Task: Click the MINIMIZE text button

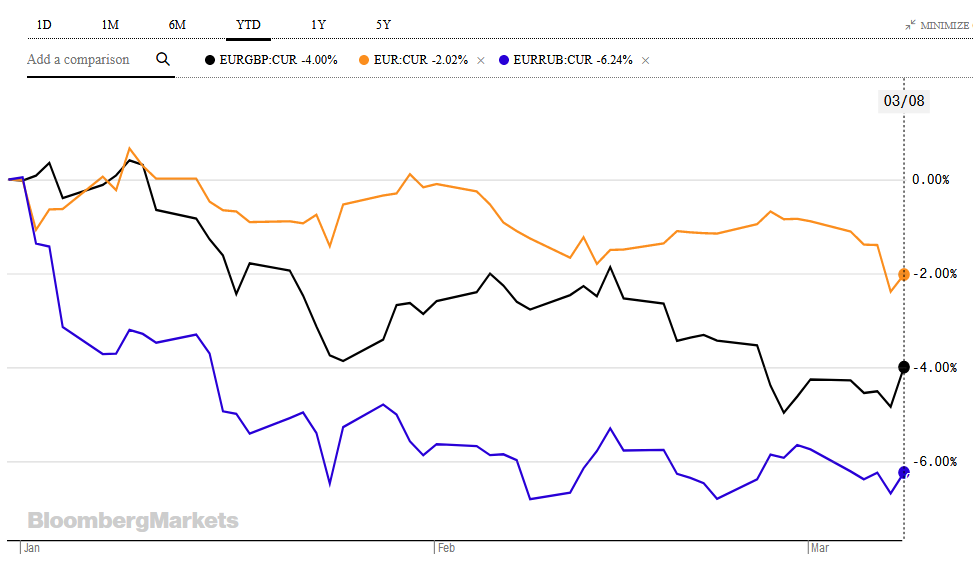Action: pos(944,25)
